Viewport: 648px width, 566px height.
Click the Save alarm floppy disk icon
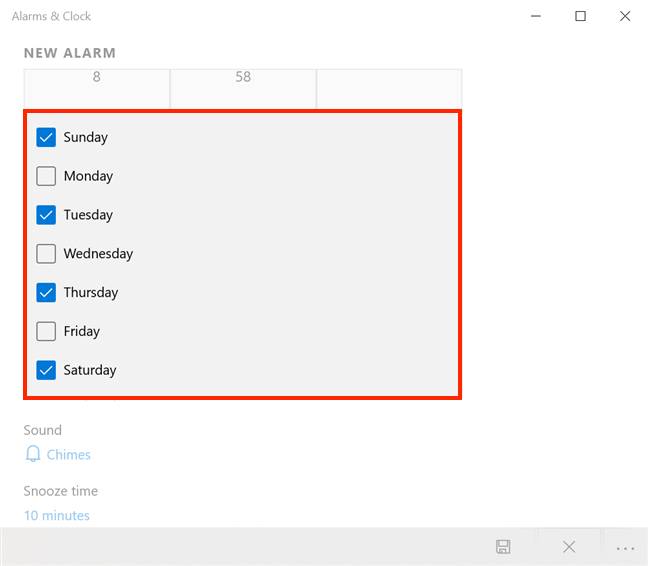503,546
